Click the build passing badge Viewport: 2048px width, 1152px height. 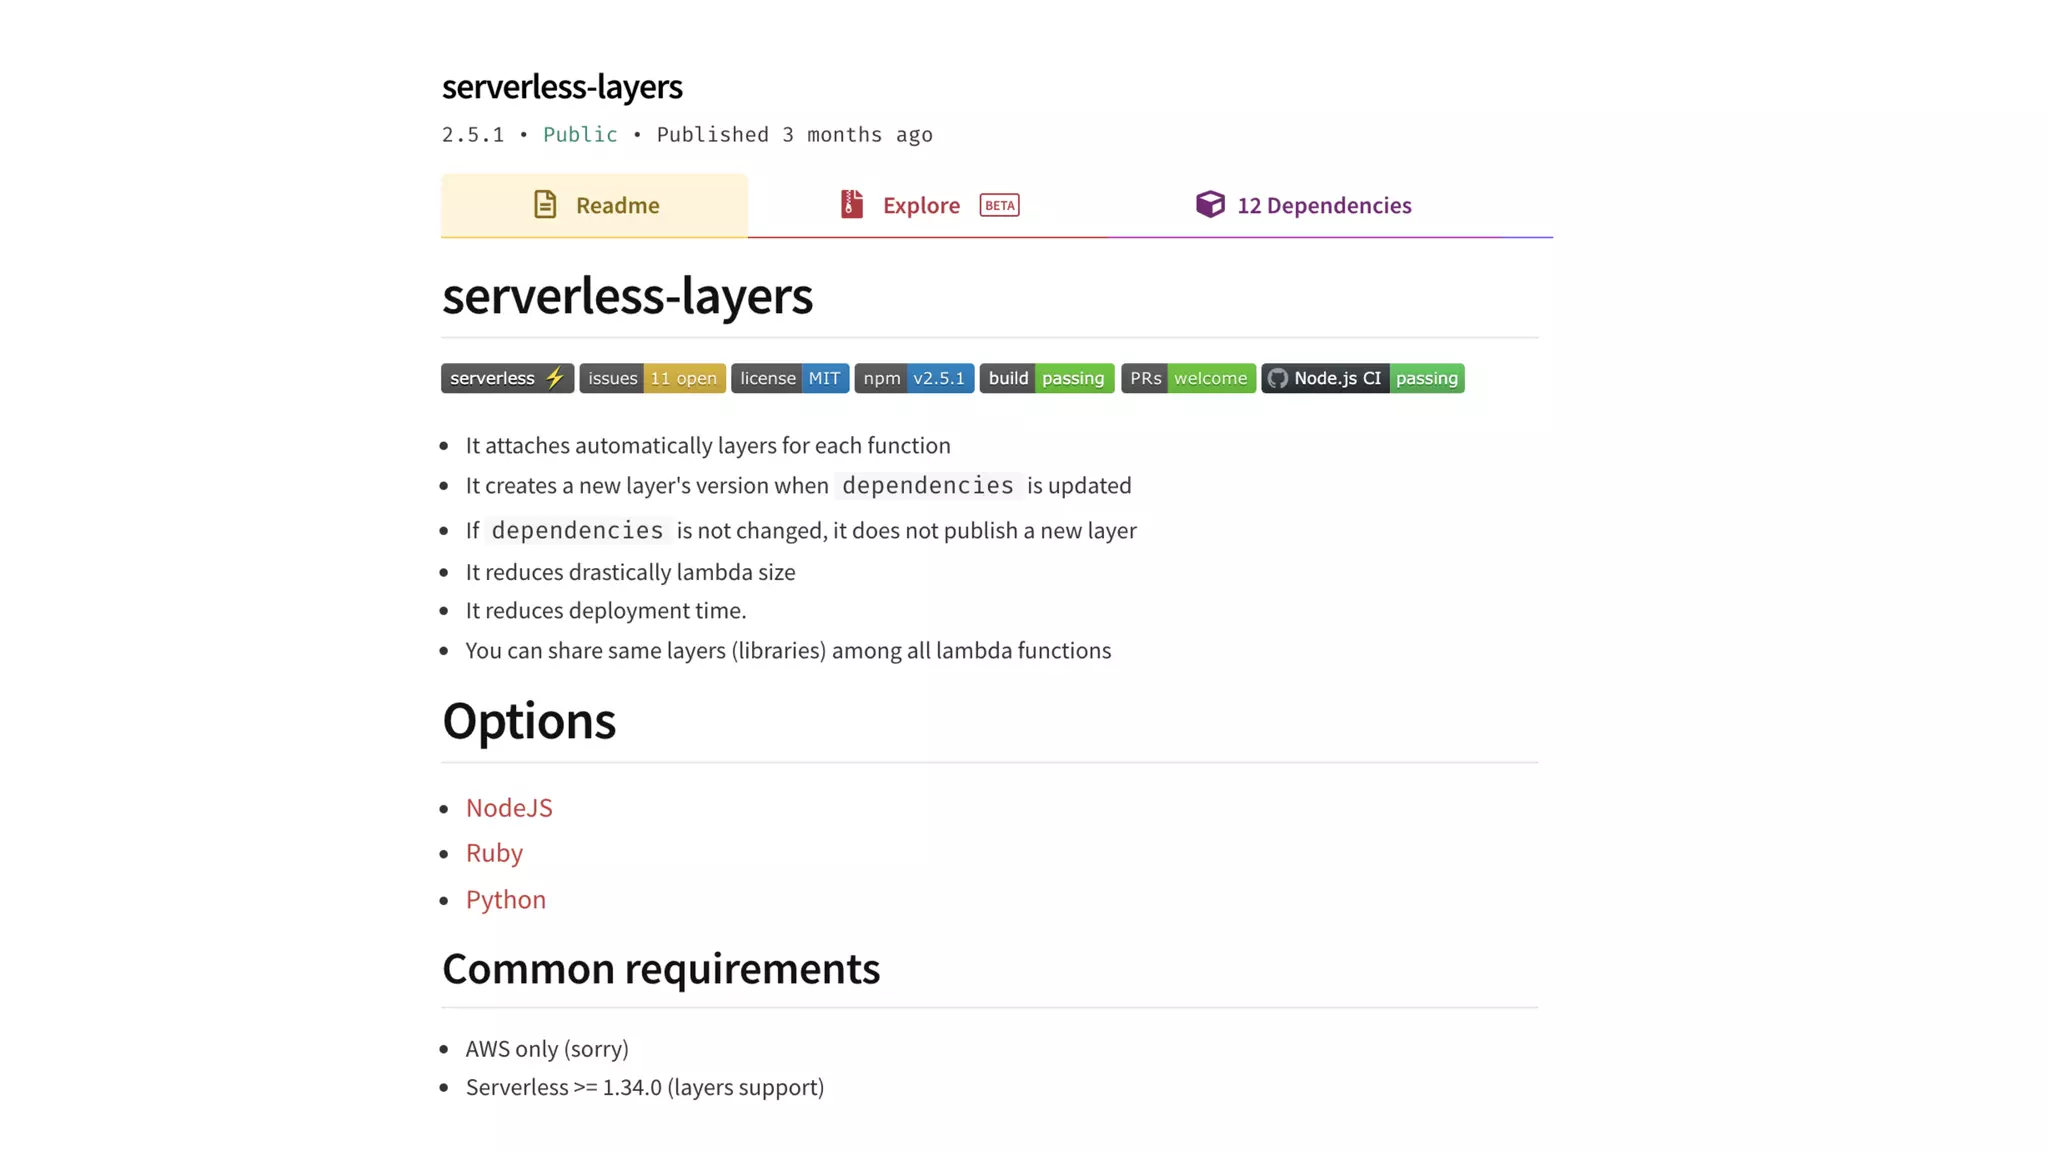[1047, 378]
